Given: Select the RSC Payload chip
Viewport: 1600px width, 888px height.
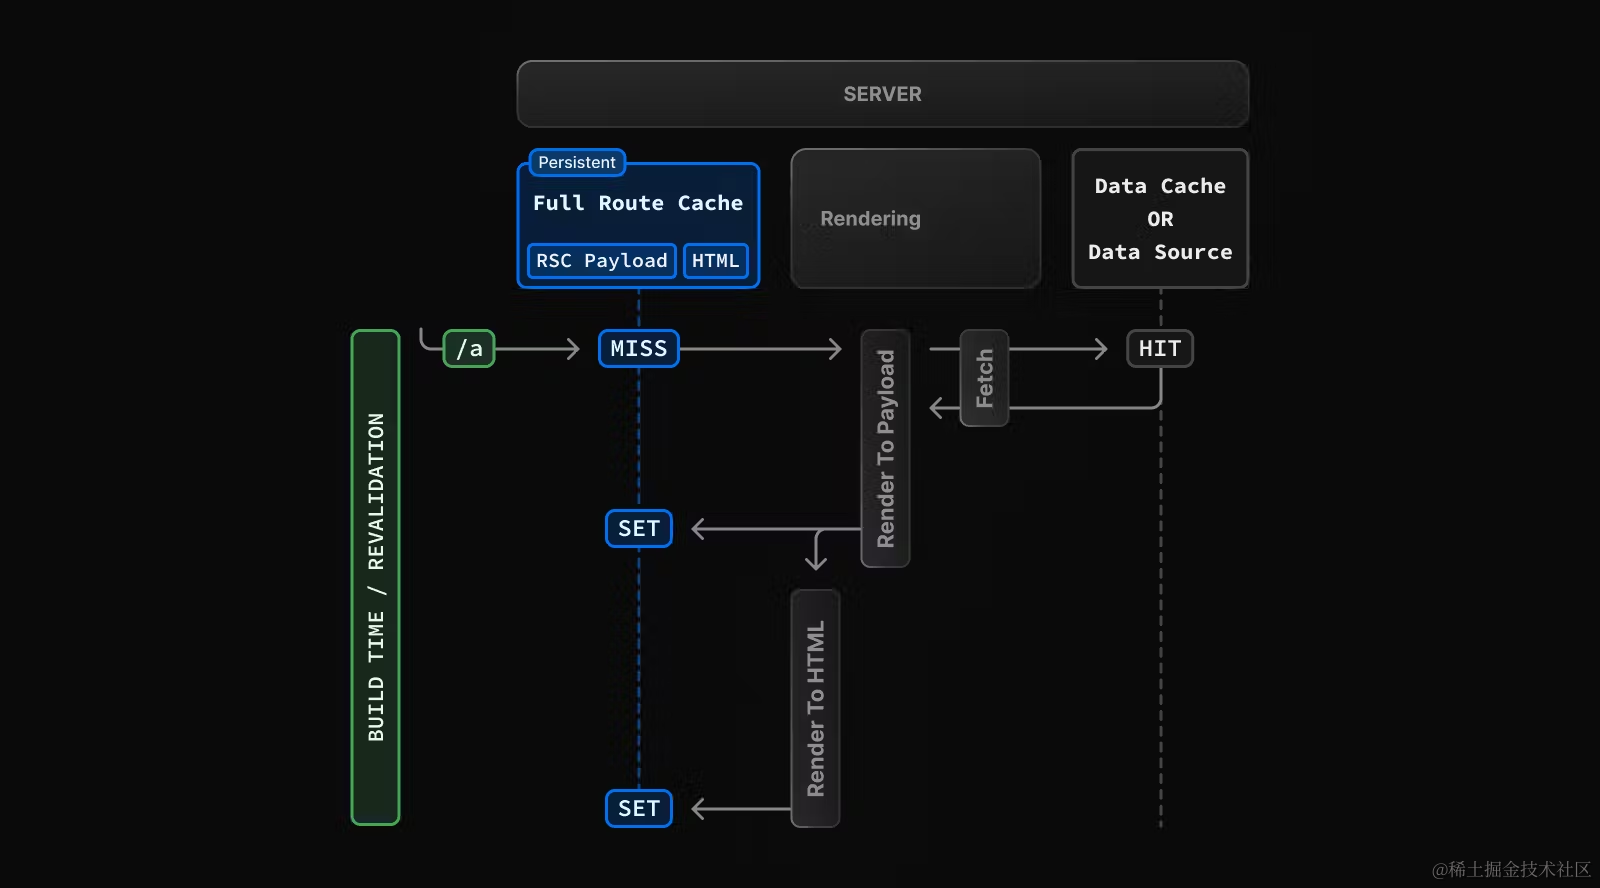Looking at the screenshot, I should (601, 261).
